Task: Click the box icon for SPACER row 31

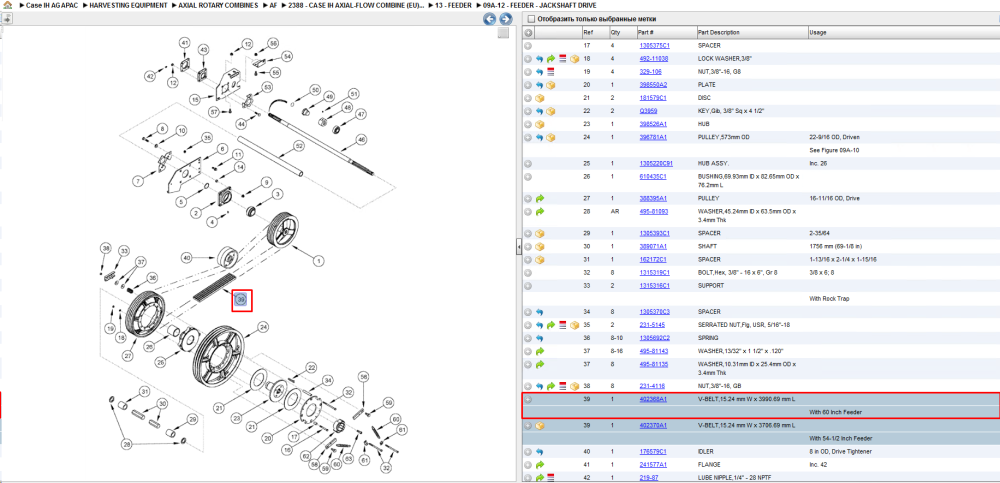Action: [540, 260]
